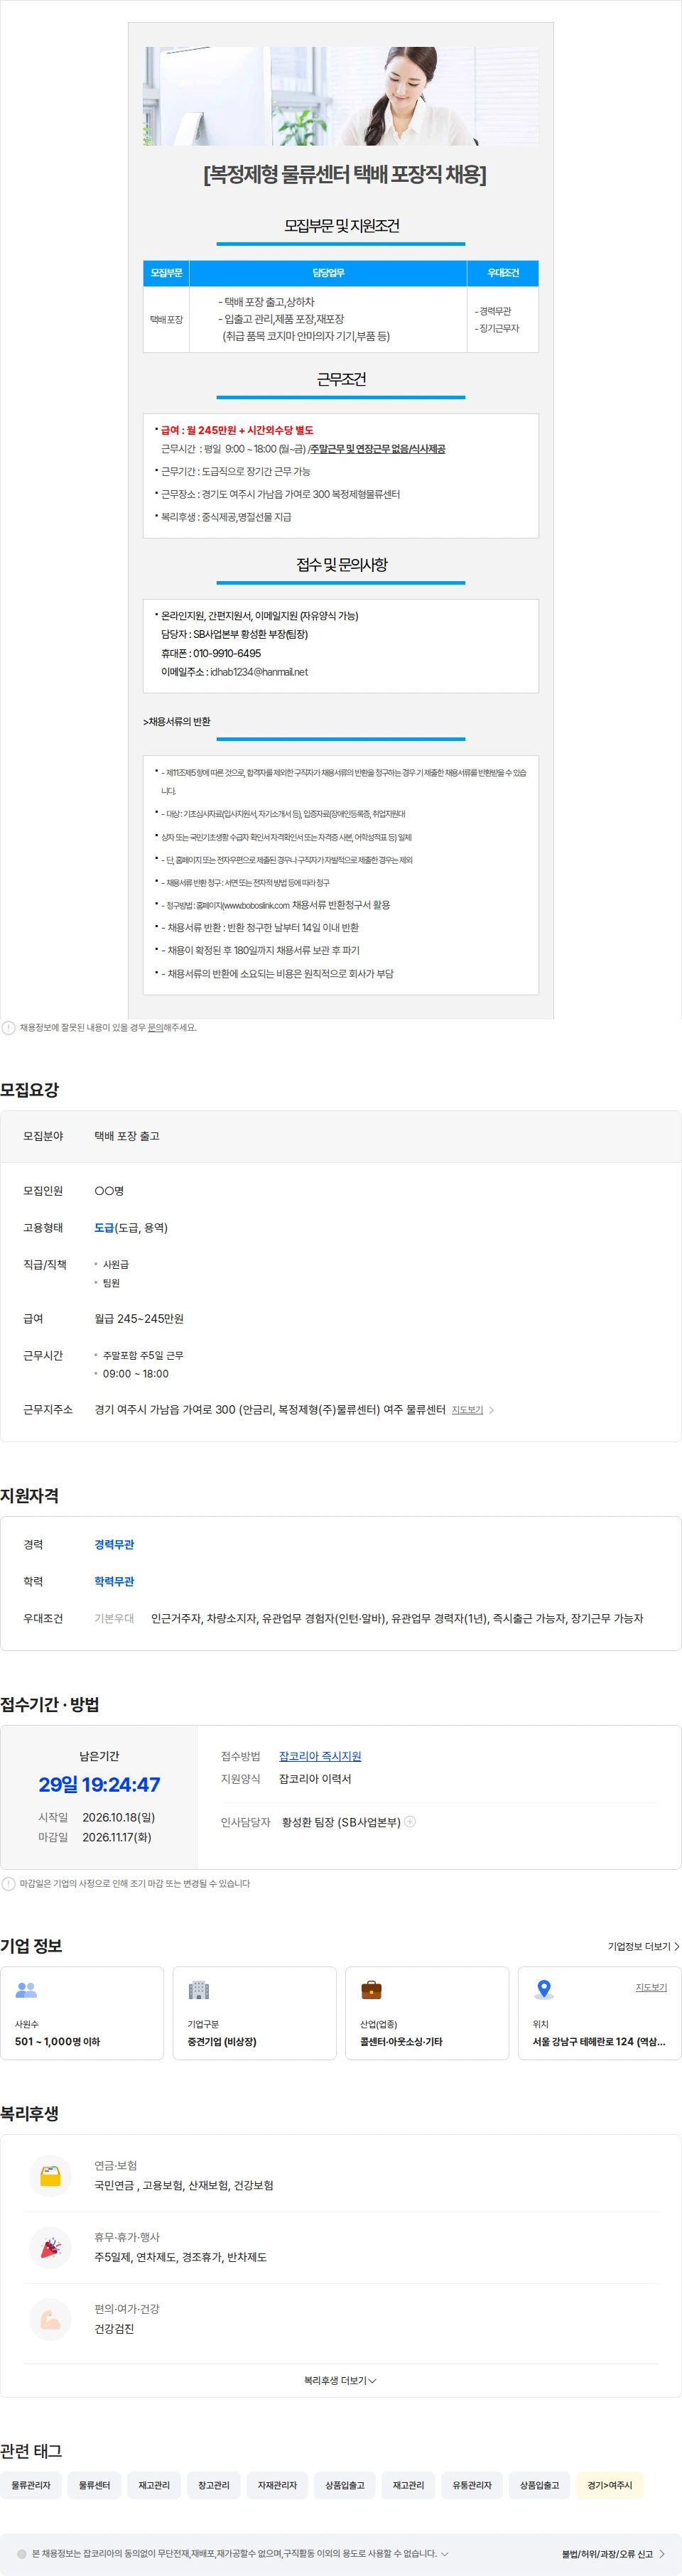The width and height of the screenshot is (682, 2576).
Task: Click the 사원수 people icon
Action: click(x=27, y=1990)
